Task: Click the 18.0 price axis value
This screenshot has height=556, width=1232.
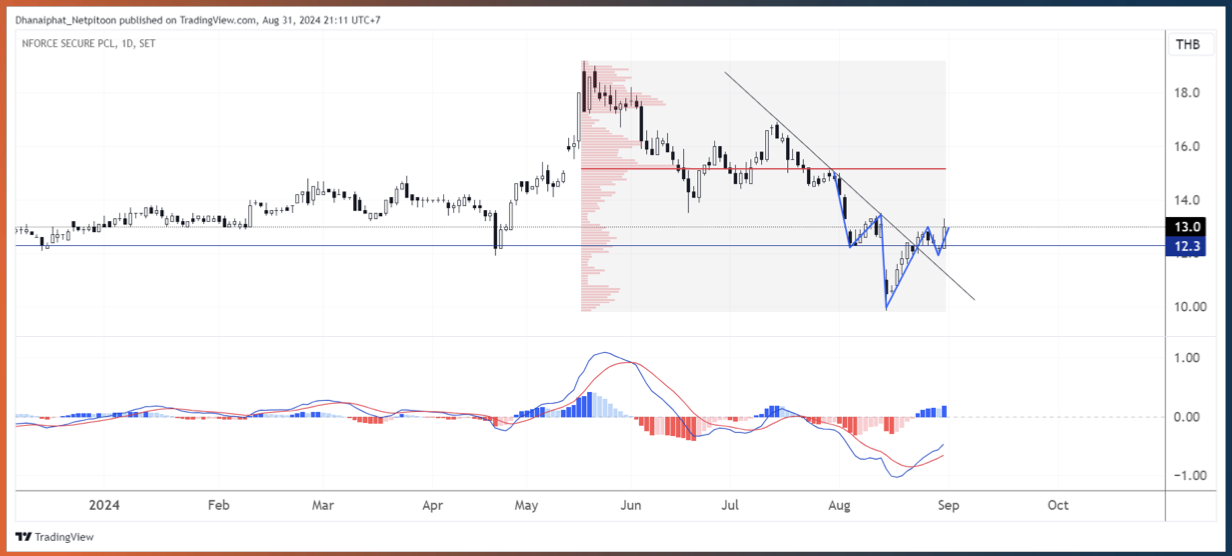Action: pos(1188,93)
